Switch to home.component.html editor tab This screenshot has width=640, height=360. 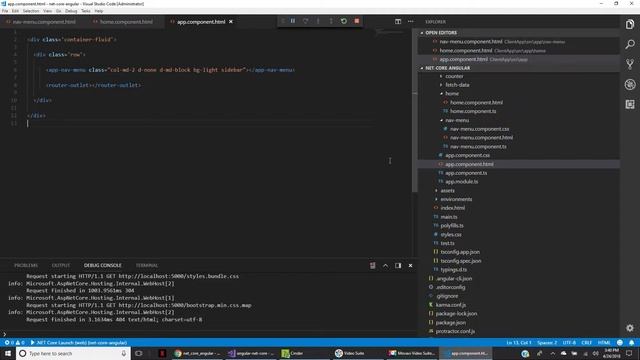click(126, 22)
